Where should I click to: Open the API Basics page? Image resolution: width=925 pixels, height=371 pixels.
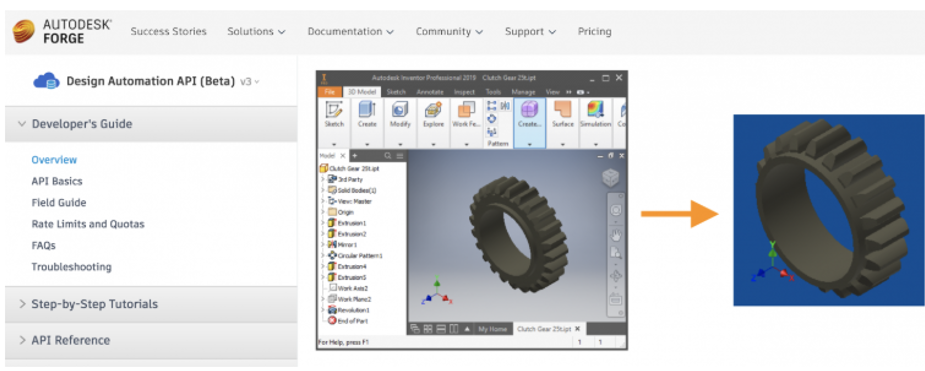(x=57, y=181)
